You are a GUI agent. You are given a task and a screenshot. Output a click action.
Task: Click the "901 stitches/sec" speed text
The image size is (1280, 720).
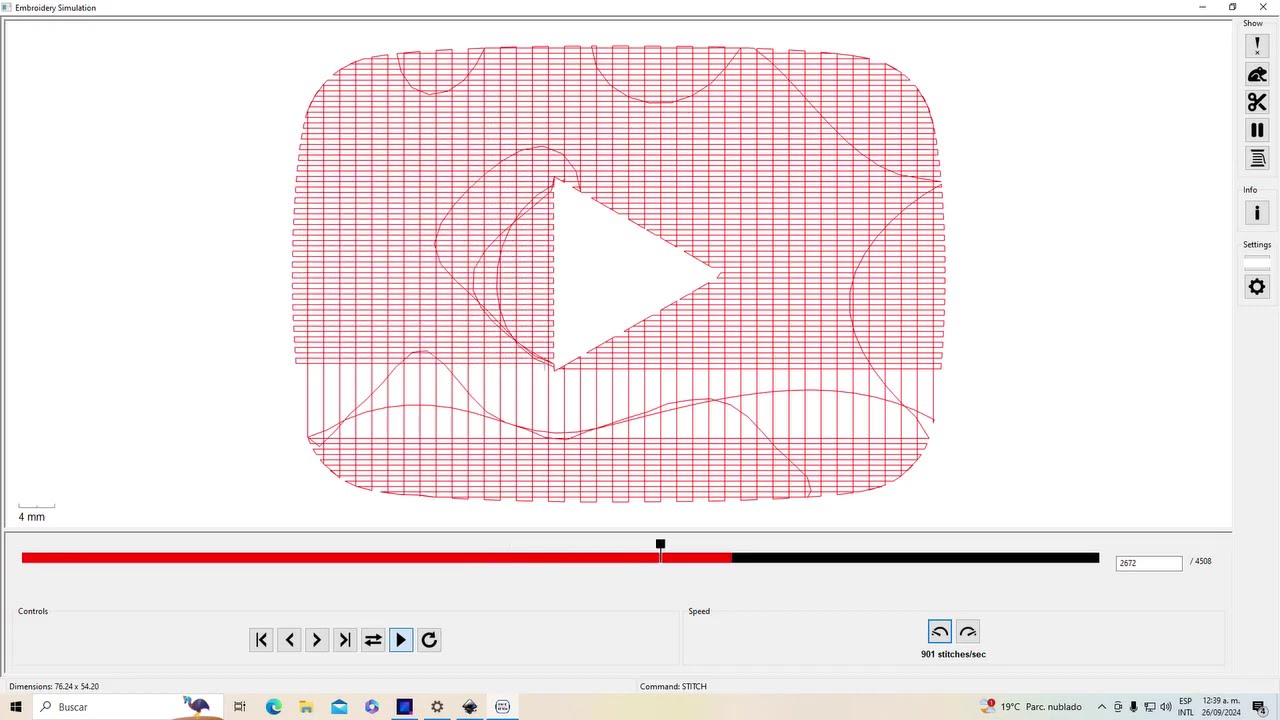point(953,654)
